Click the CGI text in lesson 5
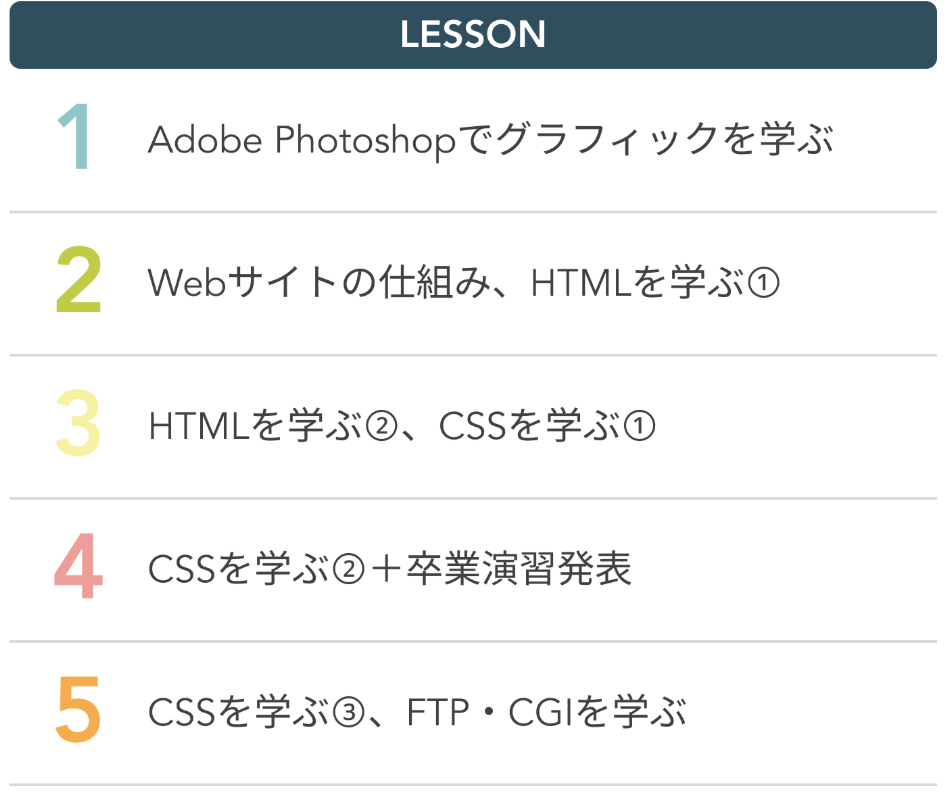The width and height of the screenshot is (948, 800). 541,712
